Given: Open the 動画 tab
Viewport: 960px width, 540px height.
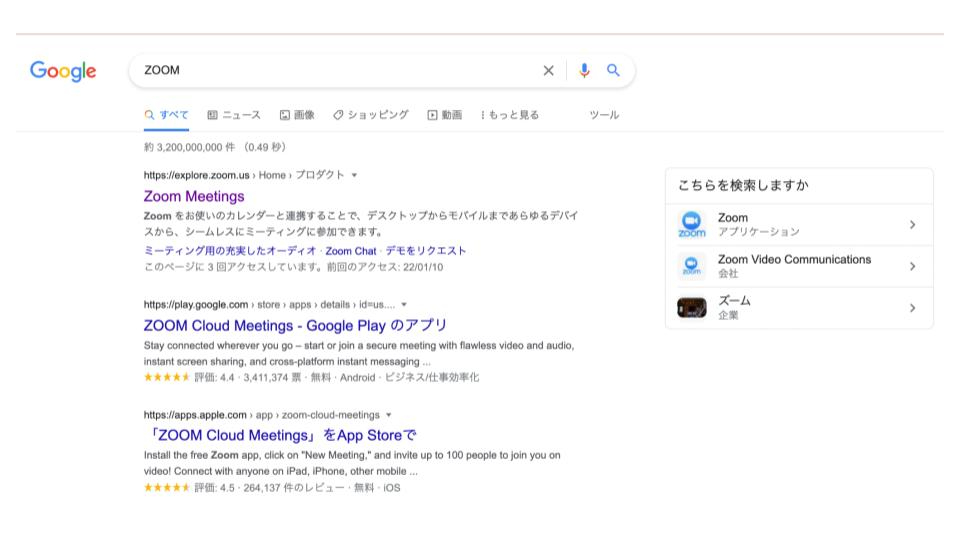Looking at the screenshot, I should [445, 114].
